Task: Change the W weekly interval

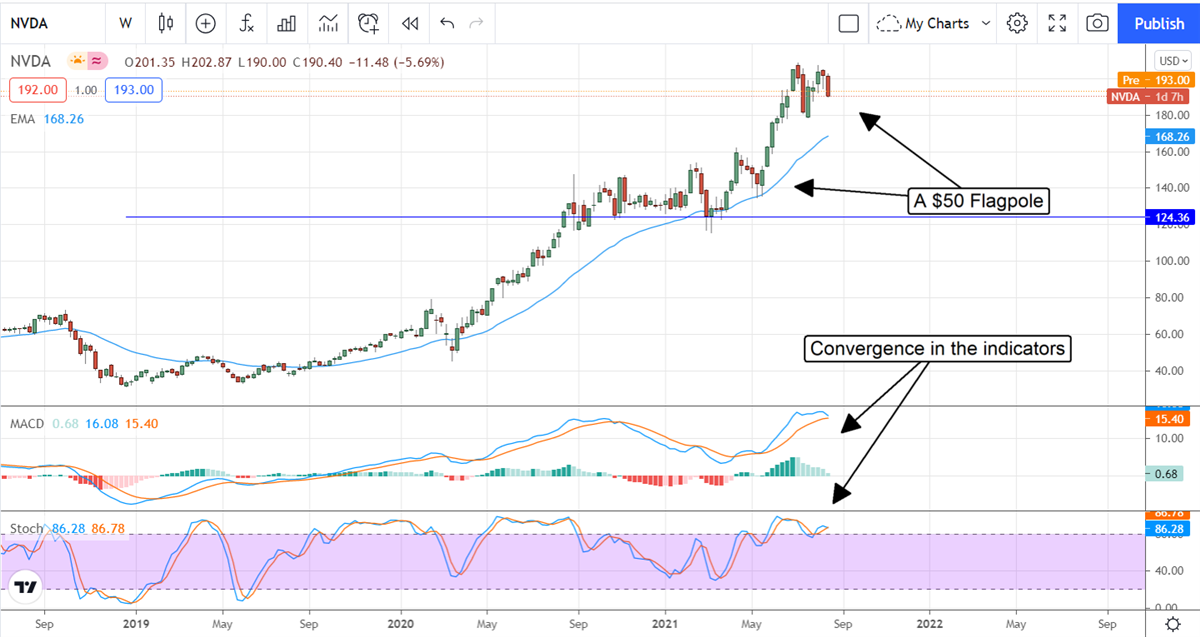Action: 125,23
